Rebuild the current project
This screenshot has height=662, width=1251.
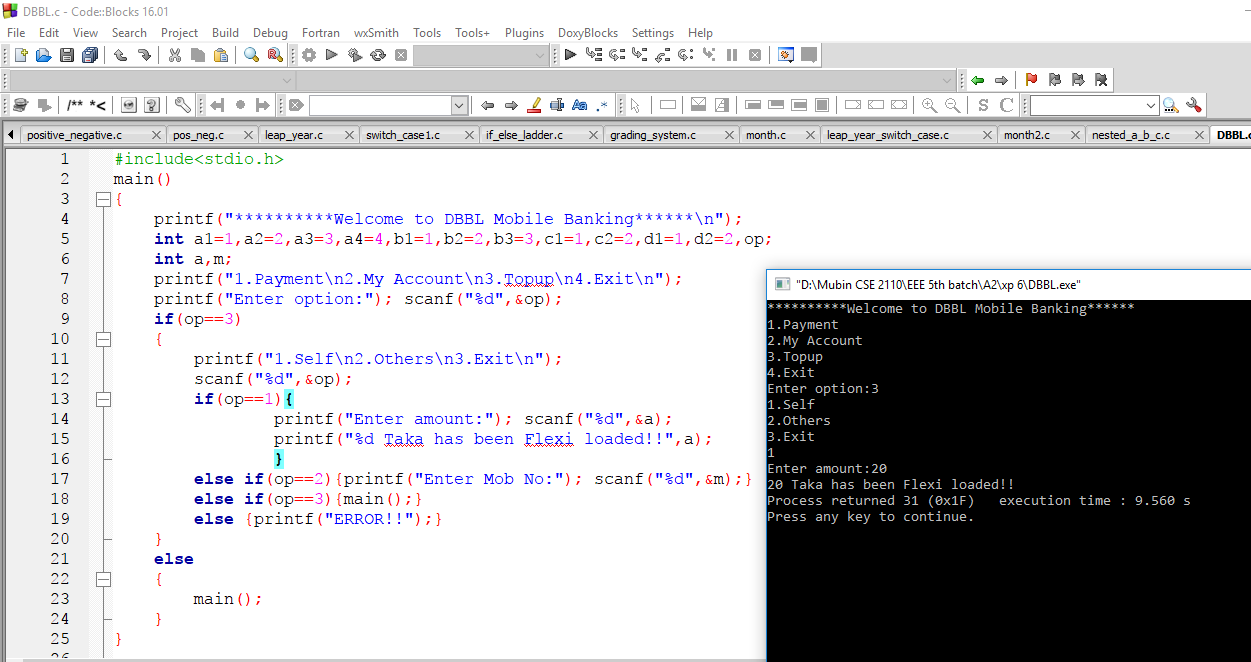pyautogui.click(x=376, y=54)
